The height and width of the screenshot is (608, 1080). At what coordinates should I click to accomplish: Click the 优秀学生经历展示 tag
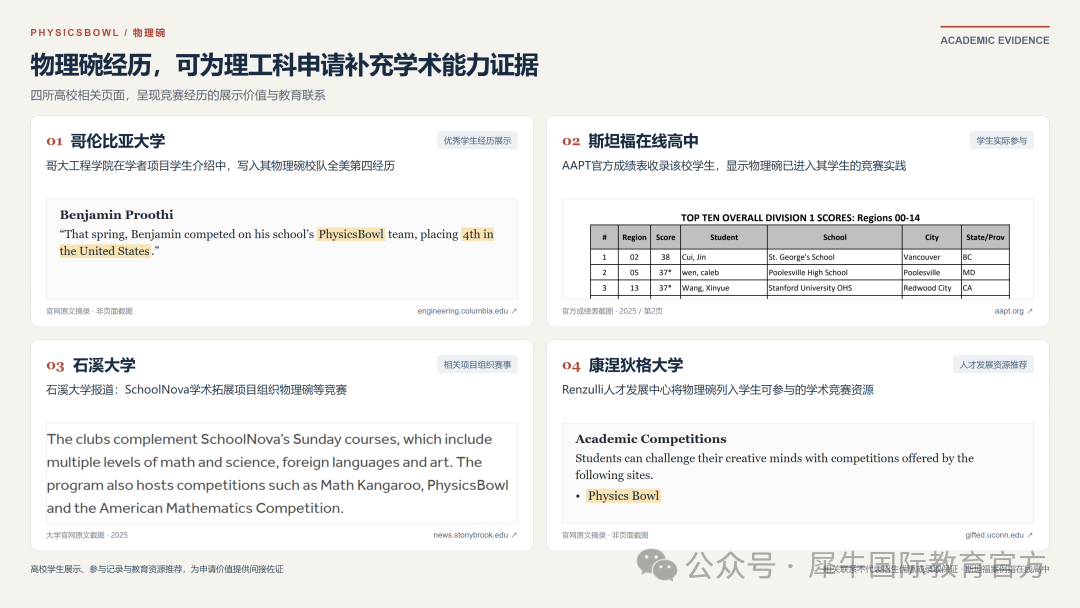click(477, 140)
